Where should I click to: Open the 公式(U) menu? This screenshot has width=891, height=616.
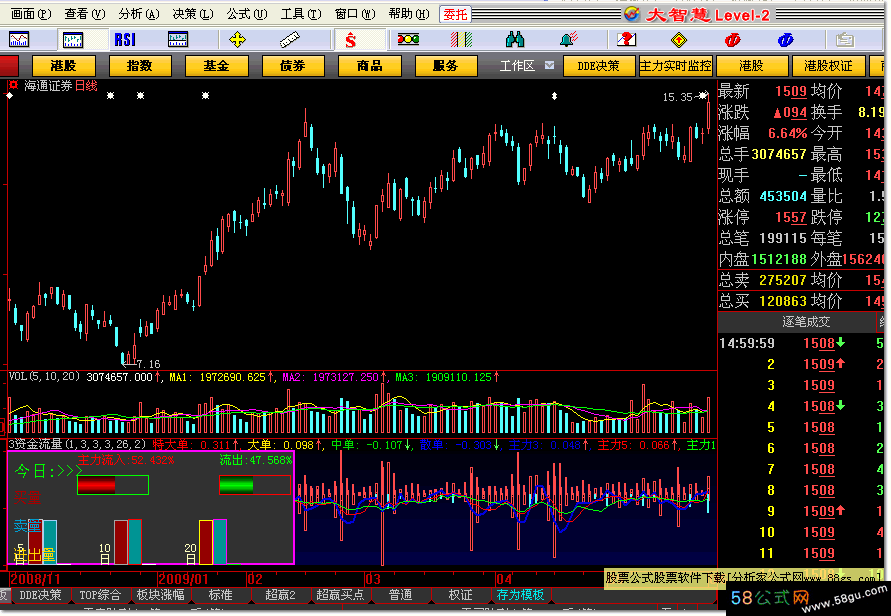coord(247,14)
